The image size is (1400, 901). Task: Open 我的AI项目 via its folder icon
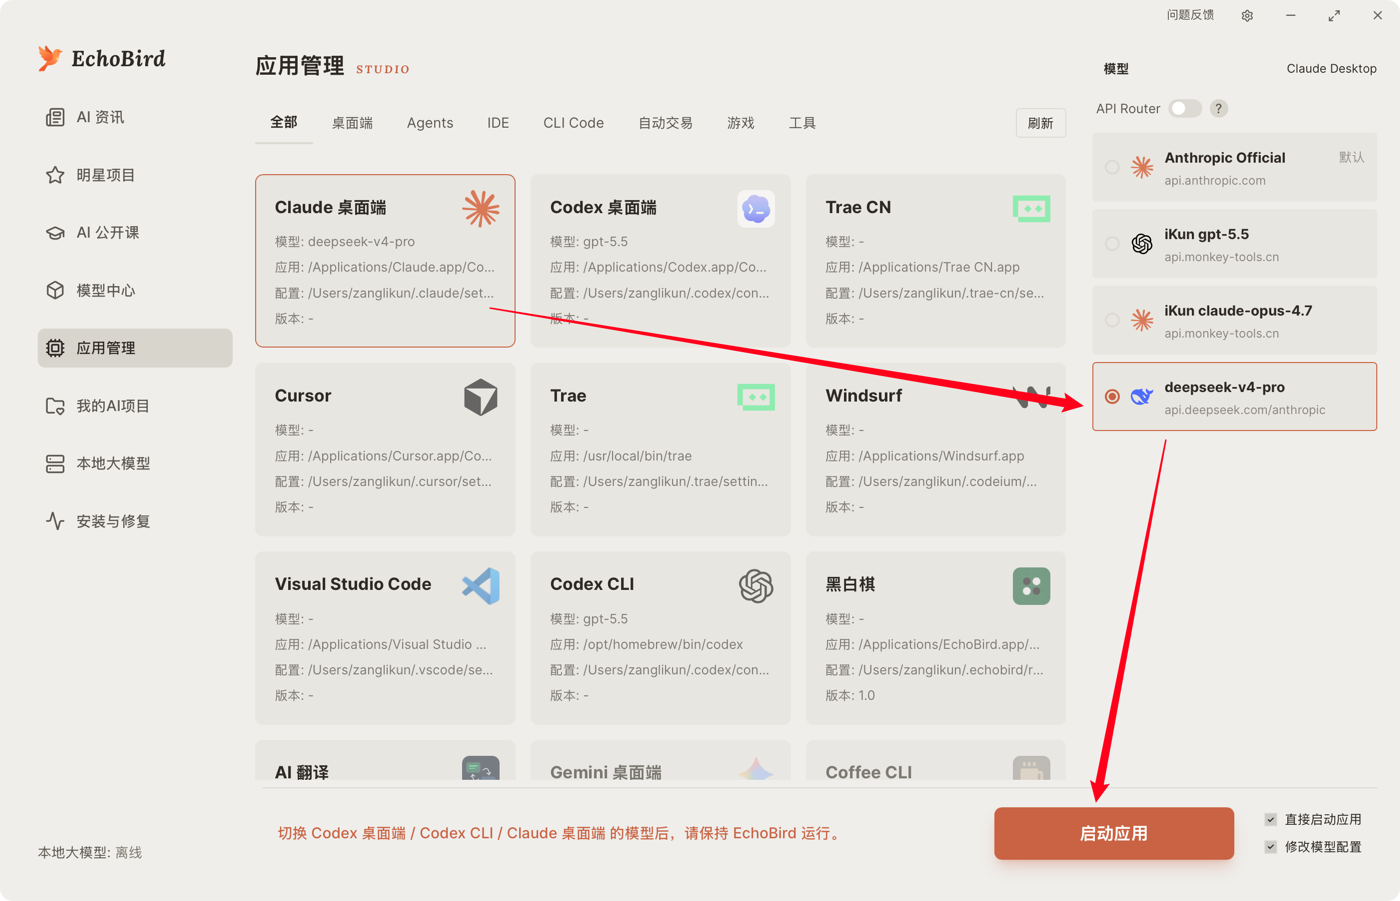click(55, 406)
